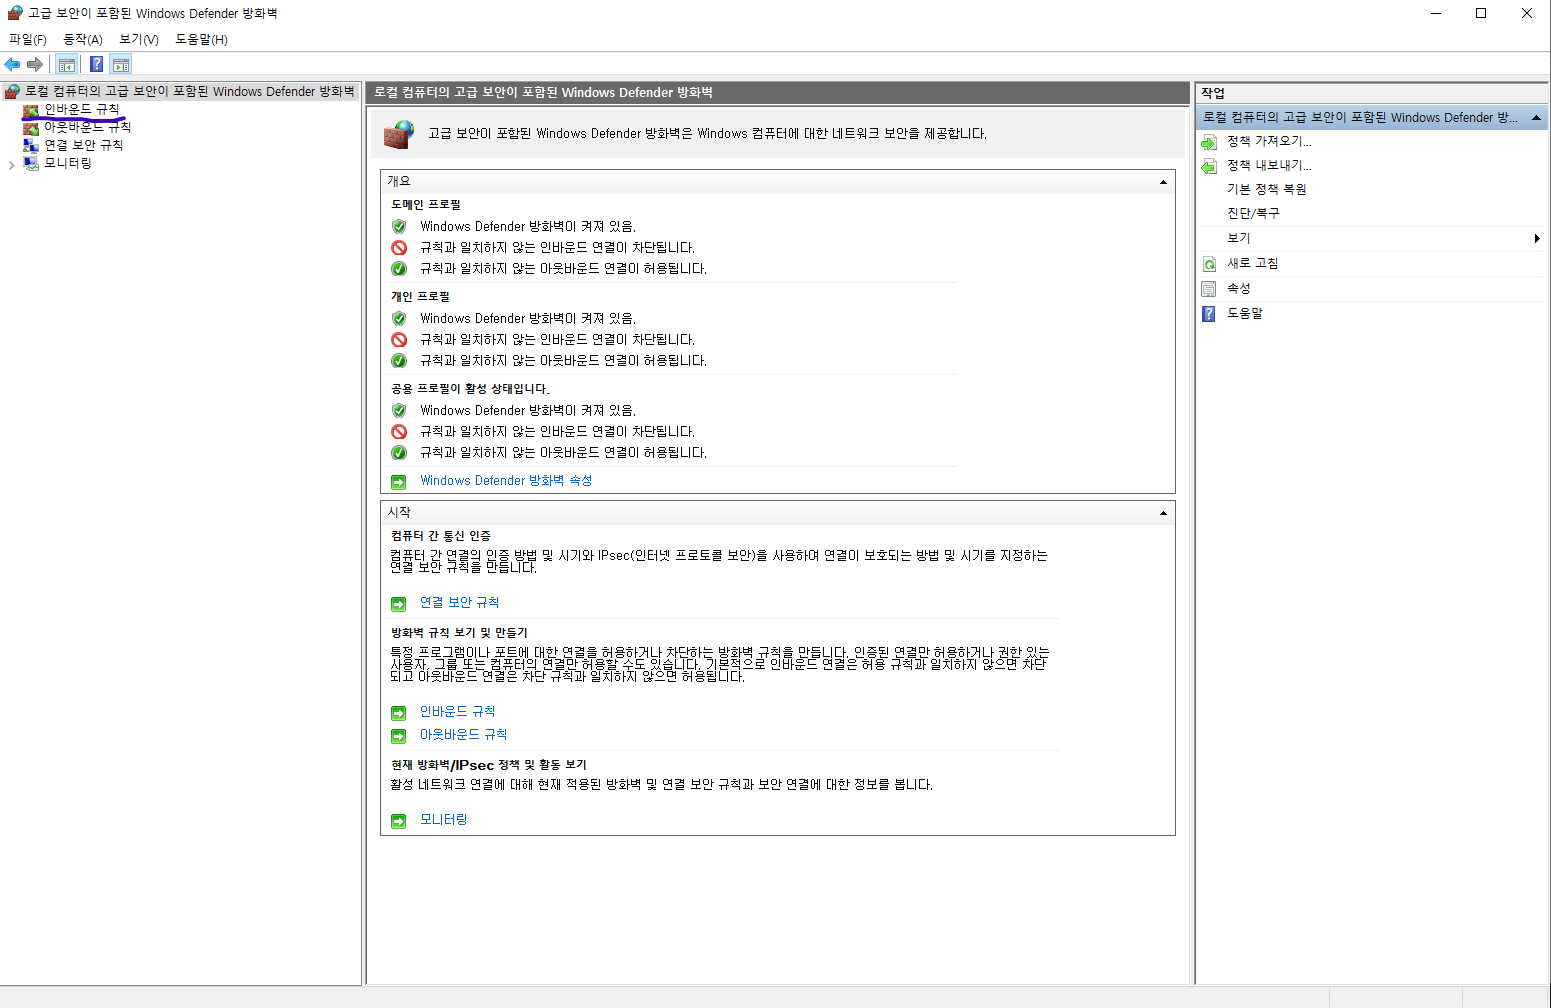Click the firewall root node icon in tree
This screenshot has width=1551, height=1008.
coord(13,92)
